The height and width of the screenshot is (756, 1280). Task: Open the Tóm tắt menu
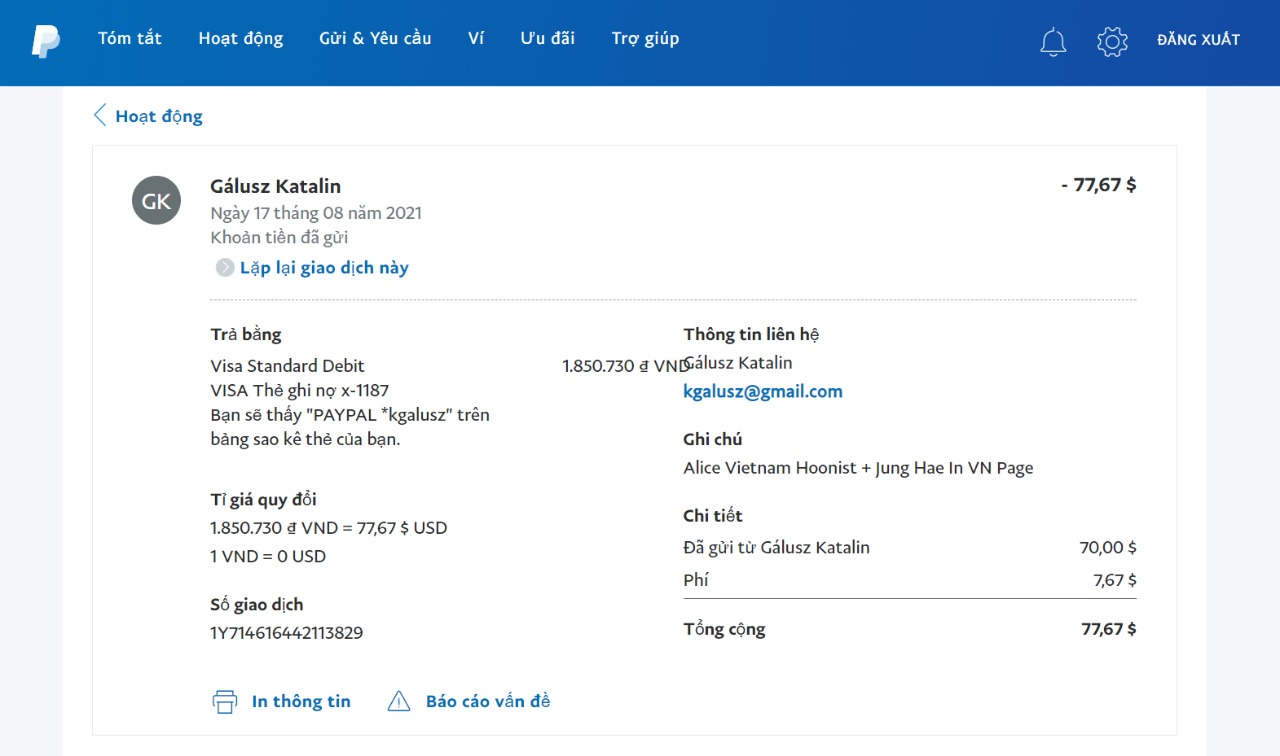coord(130,39)
